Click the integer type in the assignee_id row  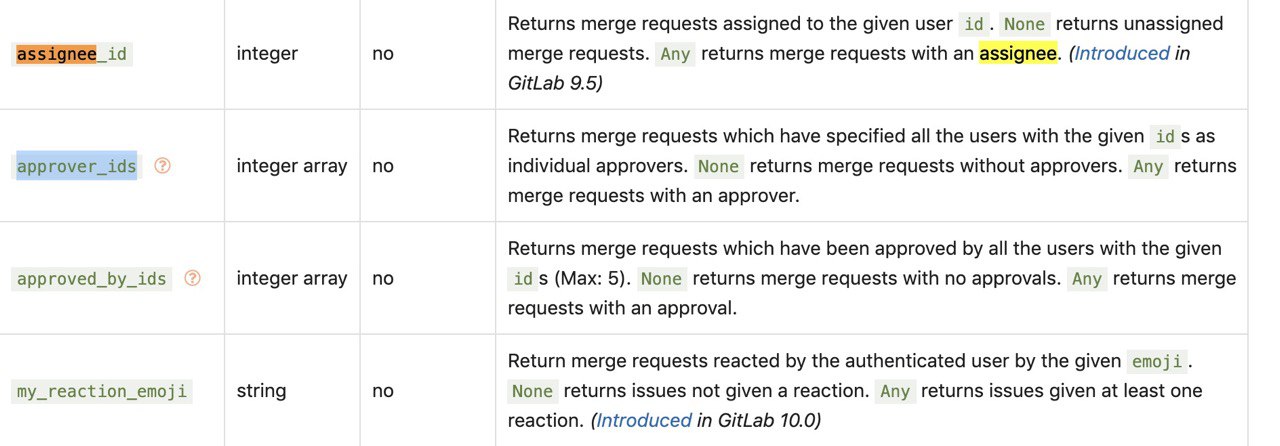[x=267, y=53]
